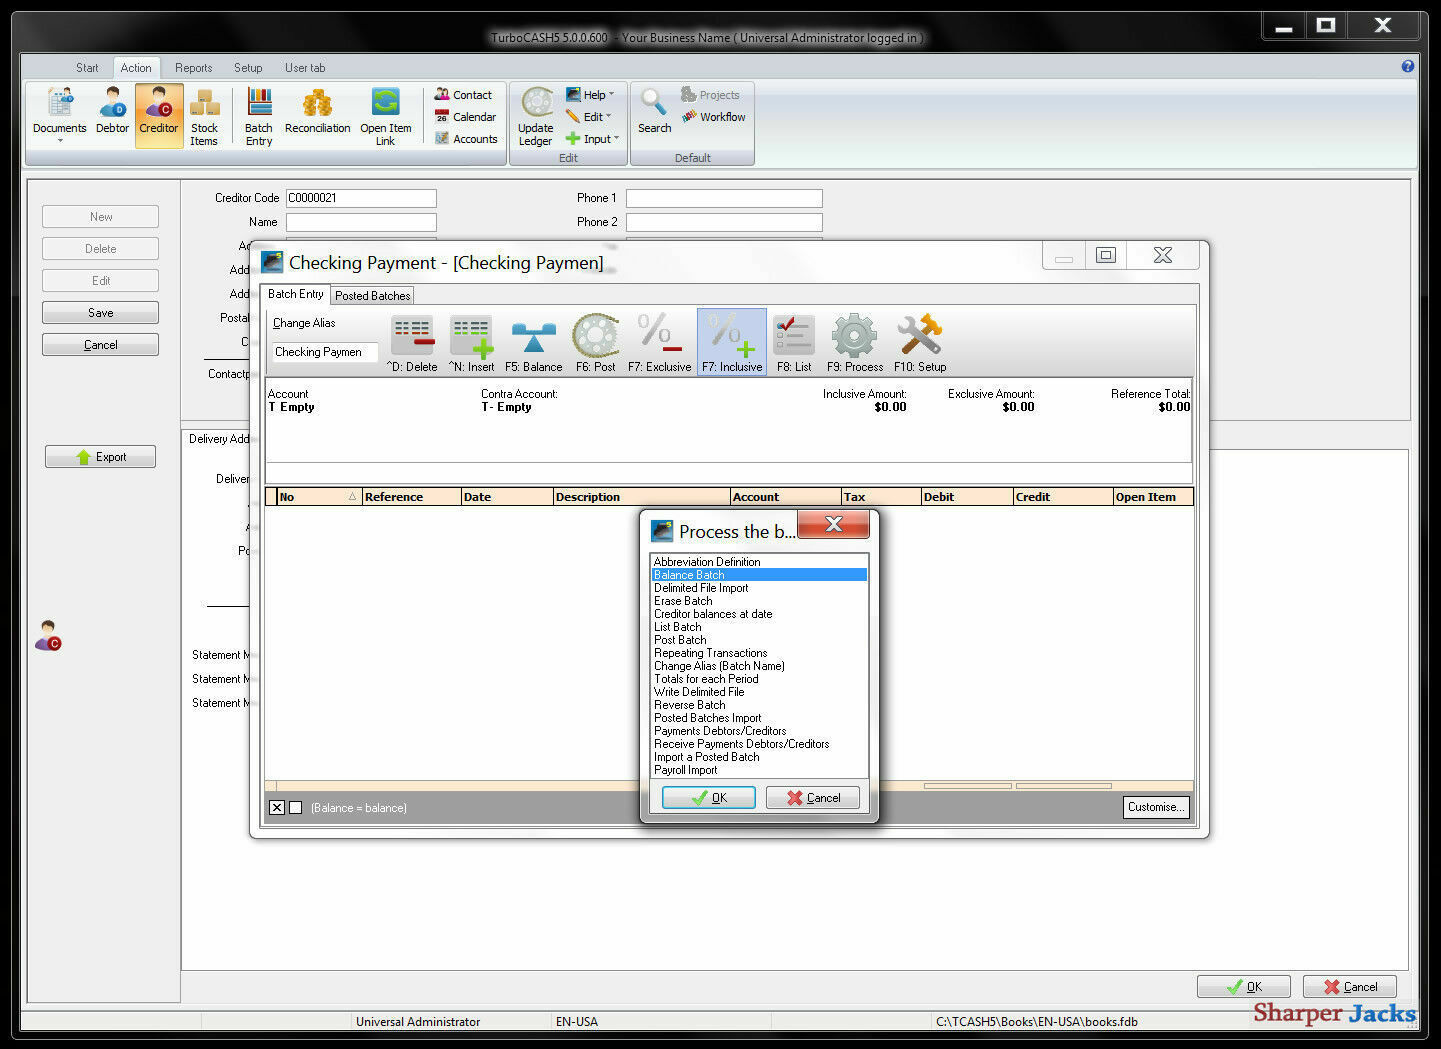Click F6: Post gear icon

click(595, 344)
